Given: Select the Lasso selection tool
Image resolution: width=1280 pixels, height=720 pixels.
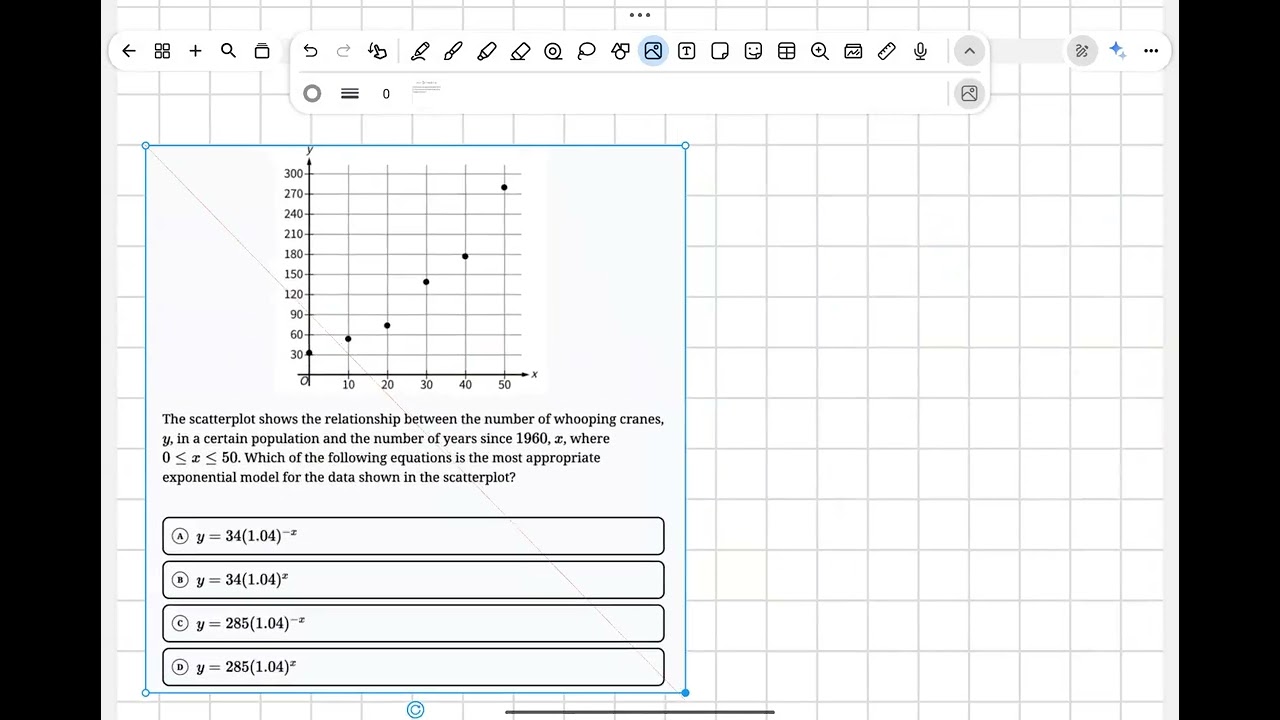Looking at the screenshot, I should click(x=587, y=51).
